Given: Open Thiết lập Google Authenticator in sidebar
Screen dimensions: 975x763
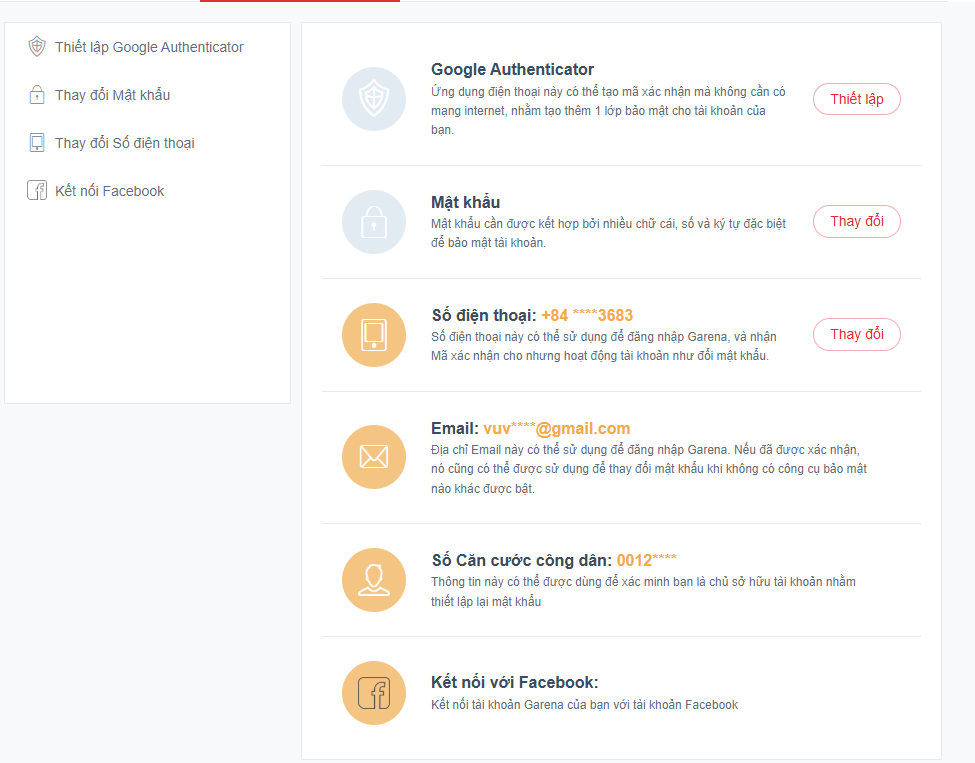Looking at the screenshot, I should (148, 47).
